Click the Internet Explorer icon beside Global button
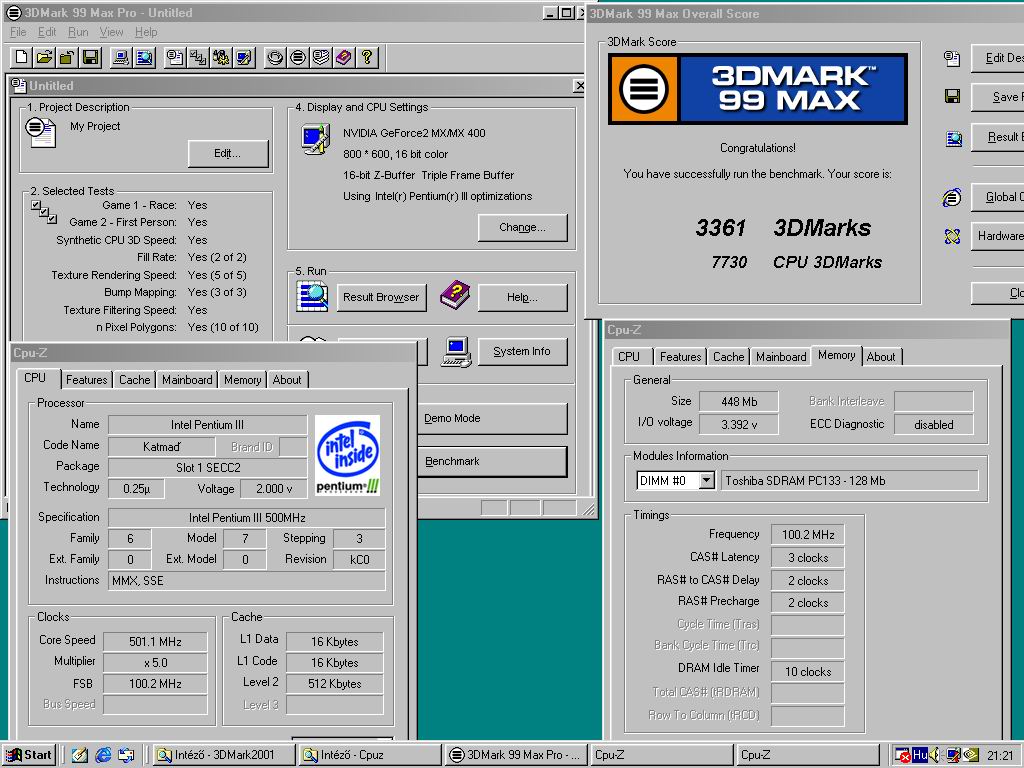The image size is (1024, 768). tap(952, 197)
